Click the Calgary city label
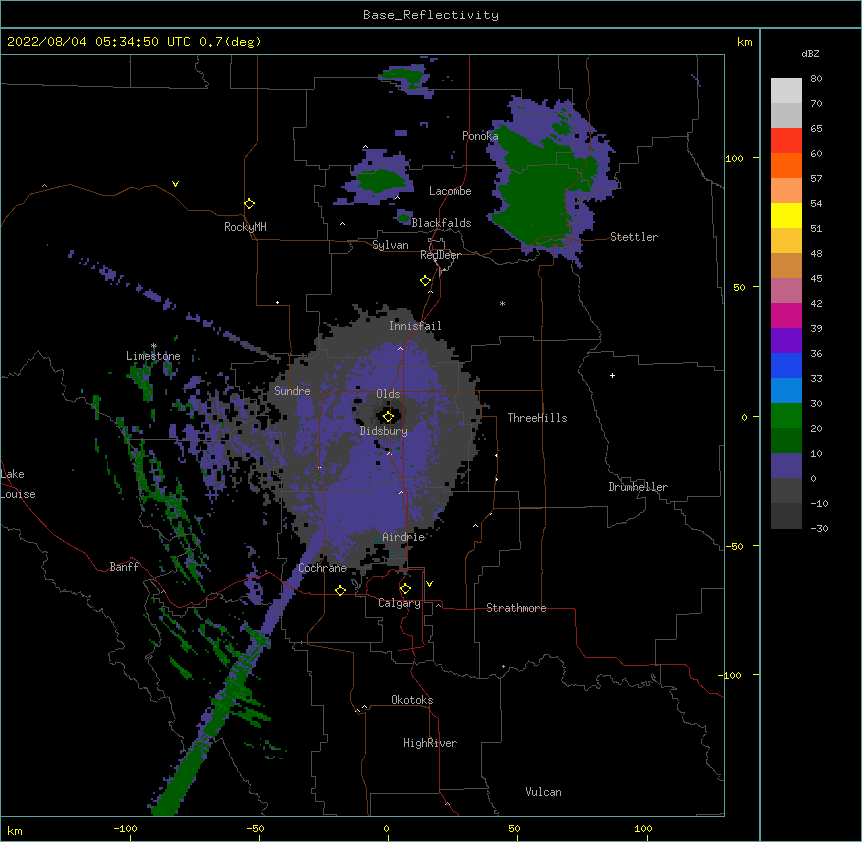 click(x=399, y=603)
